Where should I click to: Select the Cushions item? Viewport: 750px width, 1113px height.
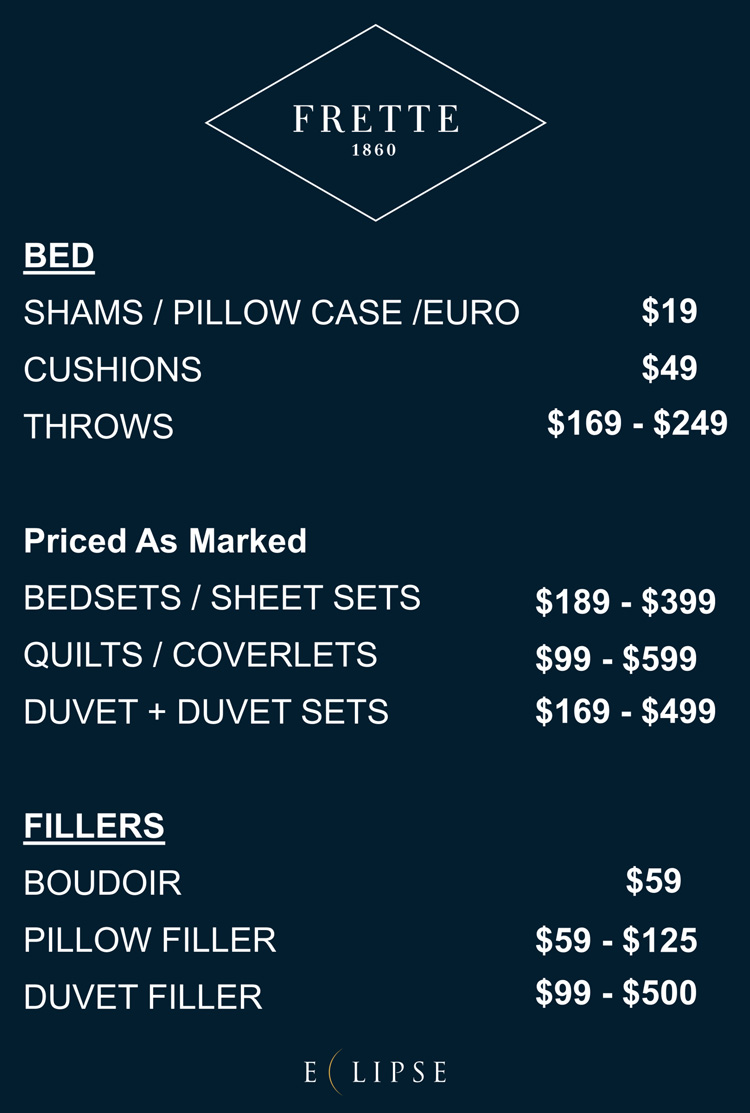coord(112,370)
